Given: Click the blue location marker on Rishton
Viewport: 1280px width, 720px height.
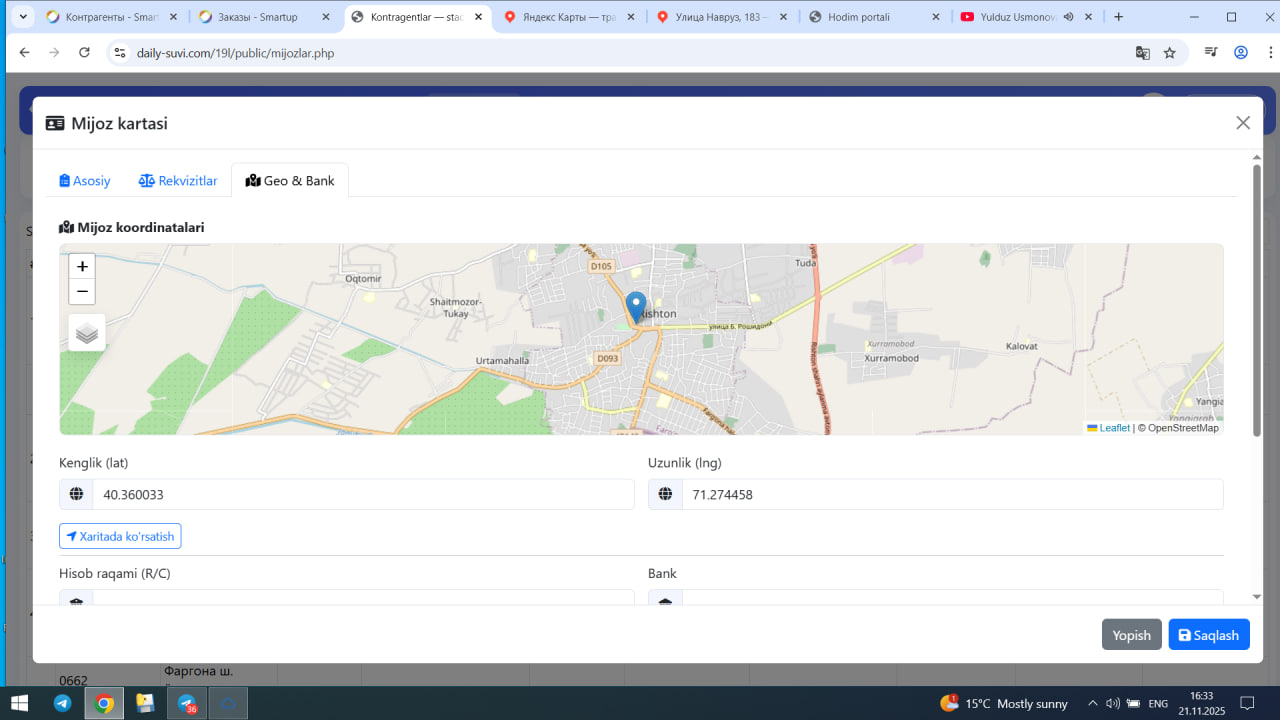Looking at the screenshot, I should point(636,307).
